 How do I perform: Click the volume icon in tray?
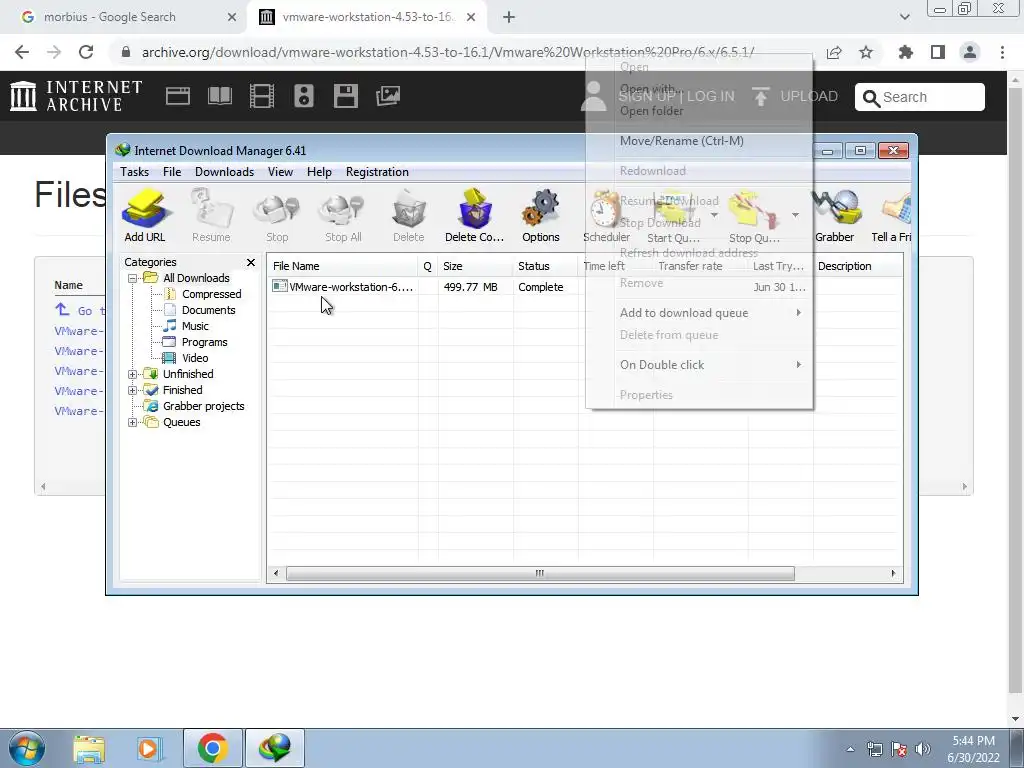(x=923, y=749)
